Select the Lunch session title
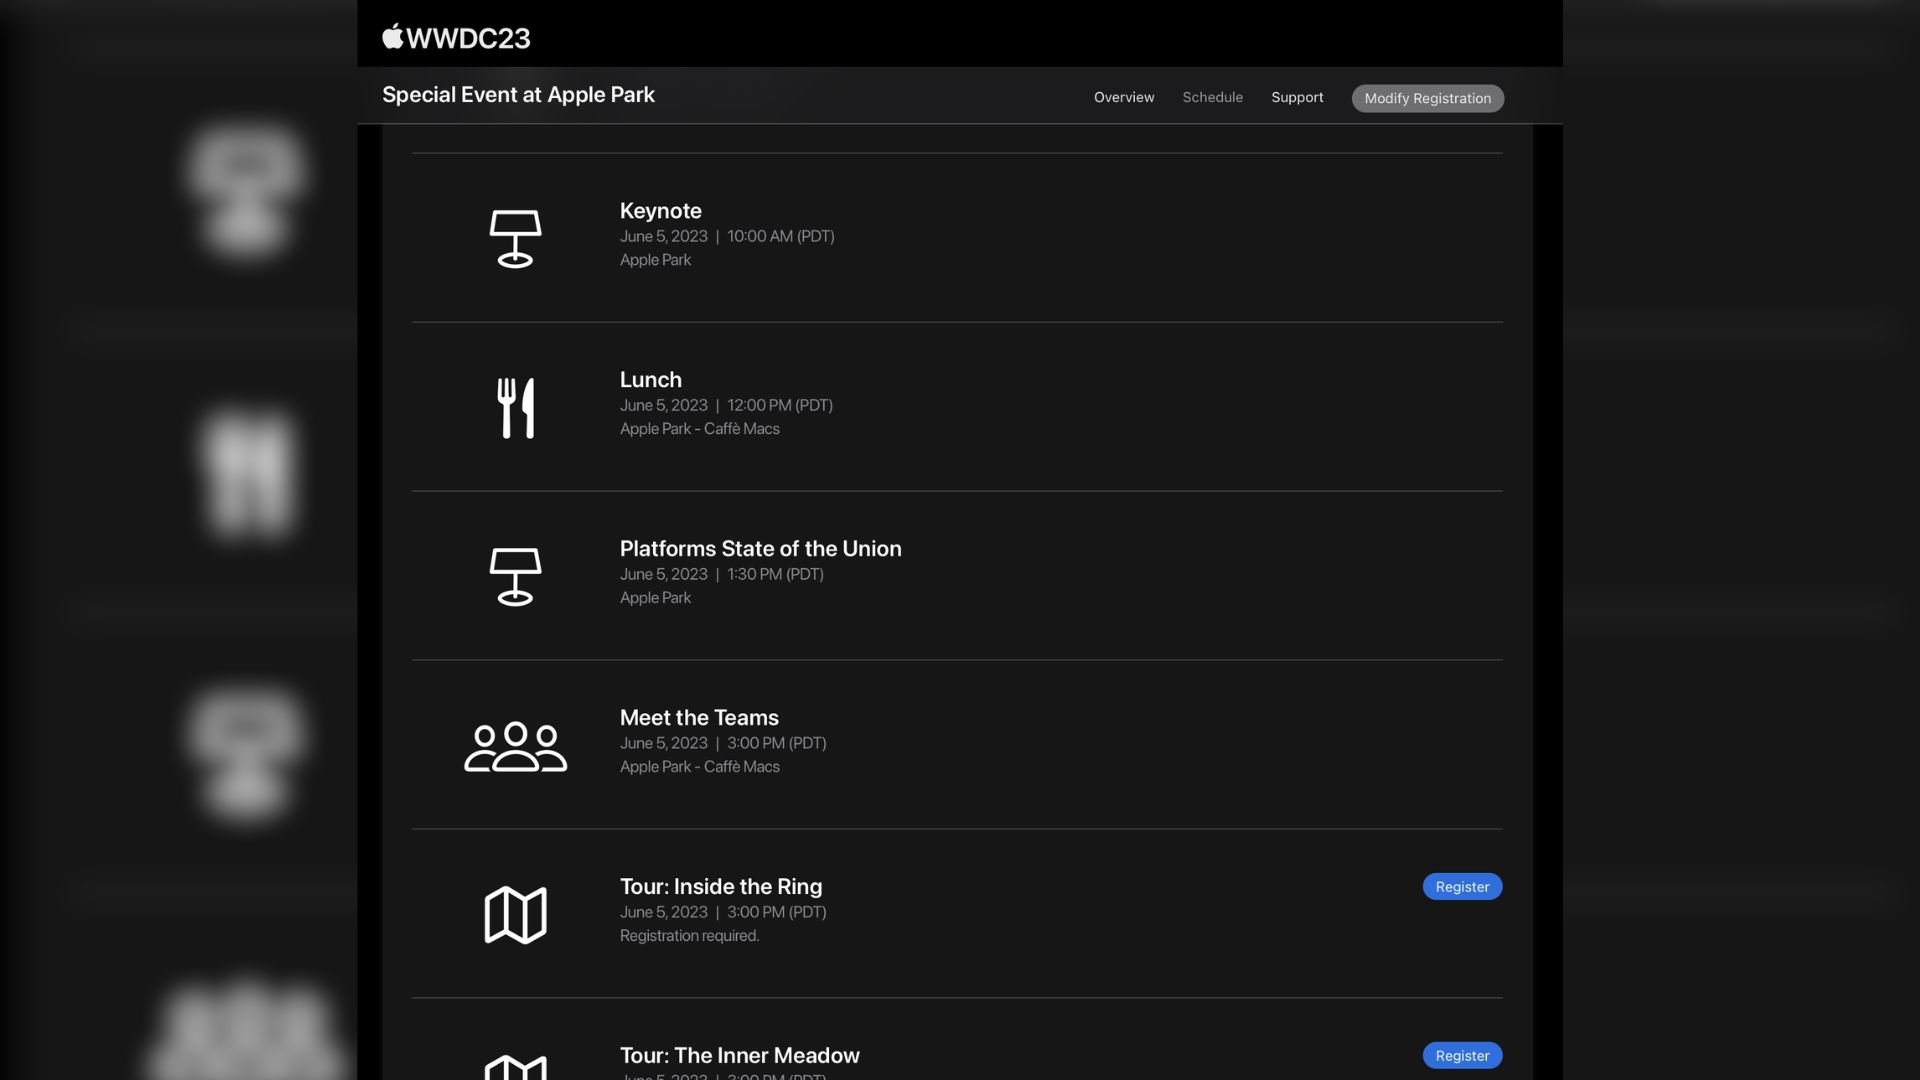The width and height of the screenshot is (1920, 1080). 650,380
